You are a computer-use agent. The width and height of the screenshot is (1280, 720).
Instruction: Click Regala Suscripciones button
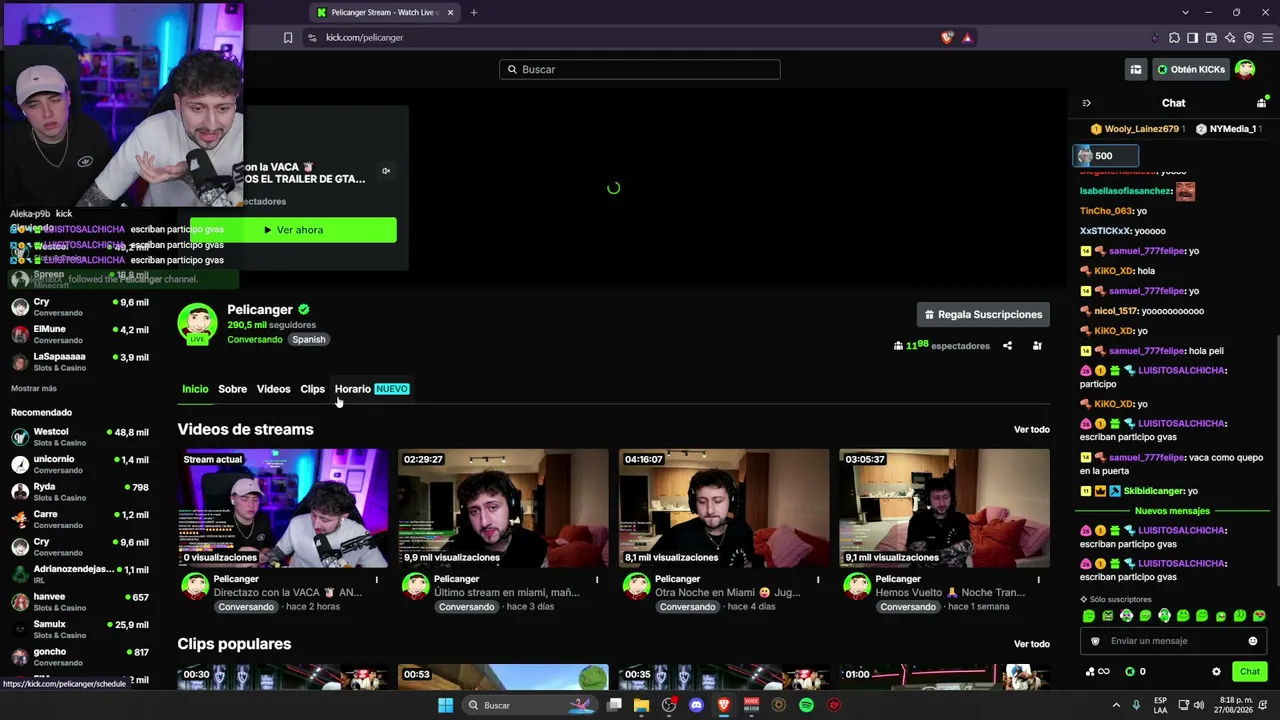coord(983,314)
